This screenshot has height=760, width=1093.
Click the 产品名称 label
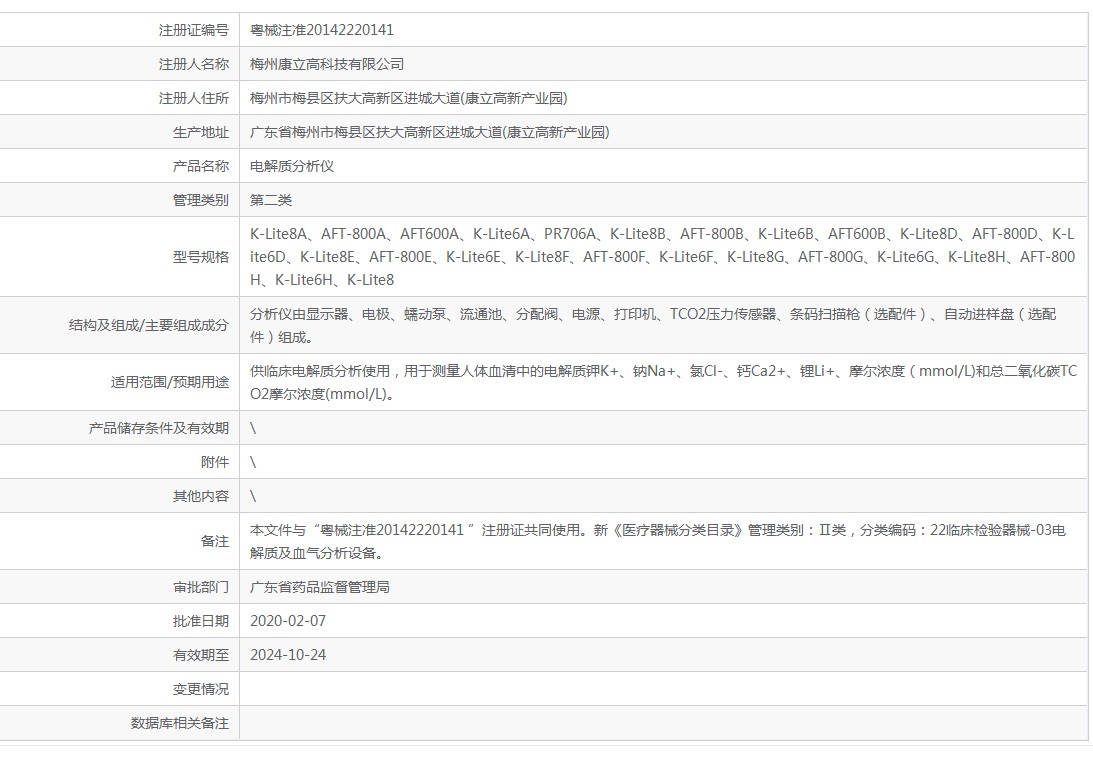tap(201, 166)
